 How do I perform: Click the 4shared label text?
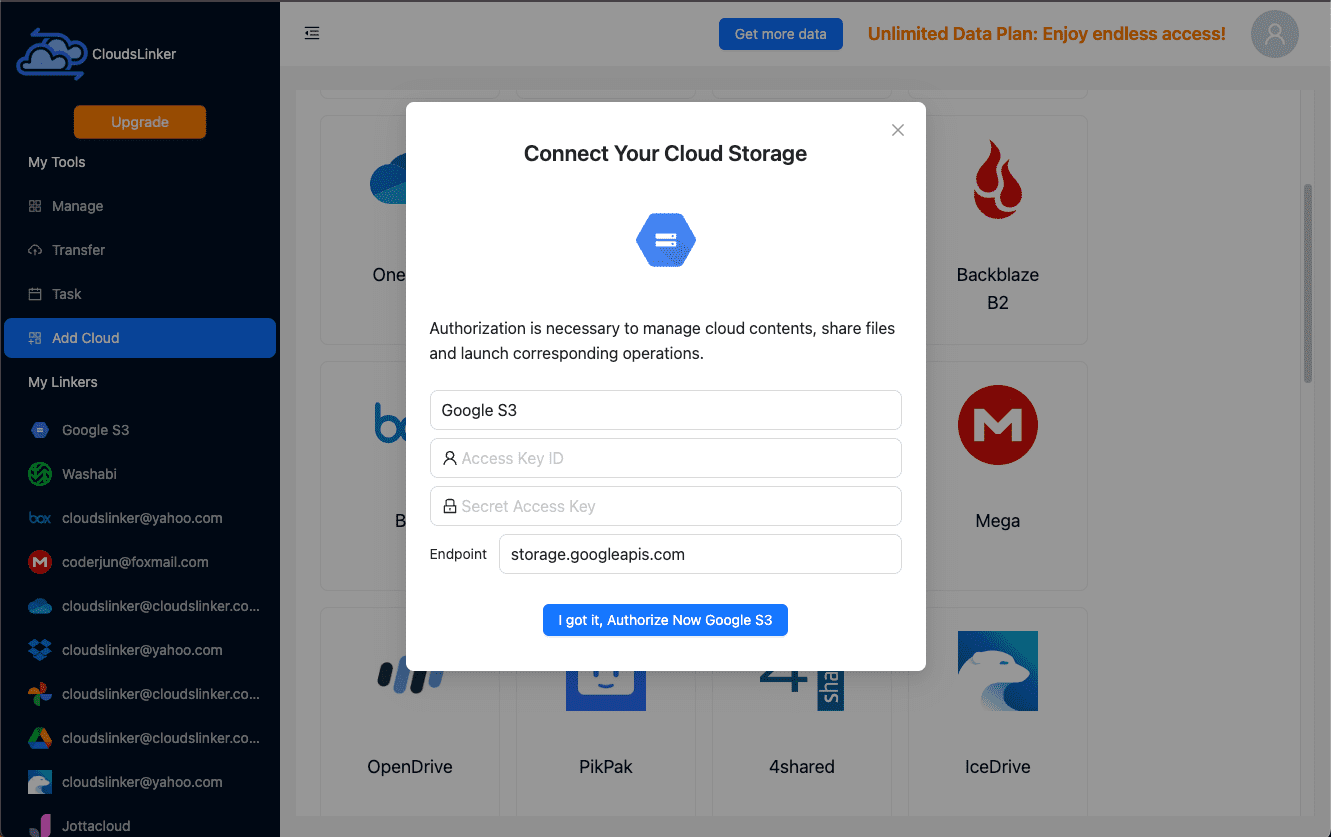(x=801, y=767)
